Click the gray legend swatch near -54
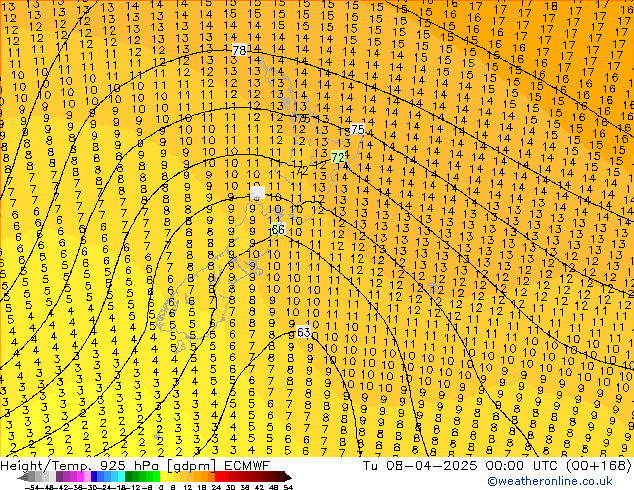Viewport: 634px width, 490px height. pos(31,476)
